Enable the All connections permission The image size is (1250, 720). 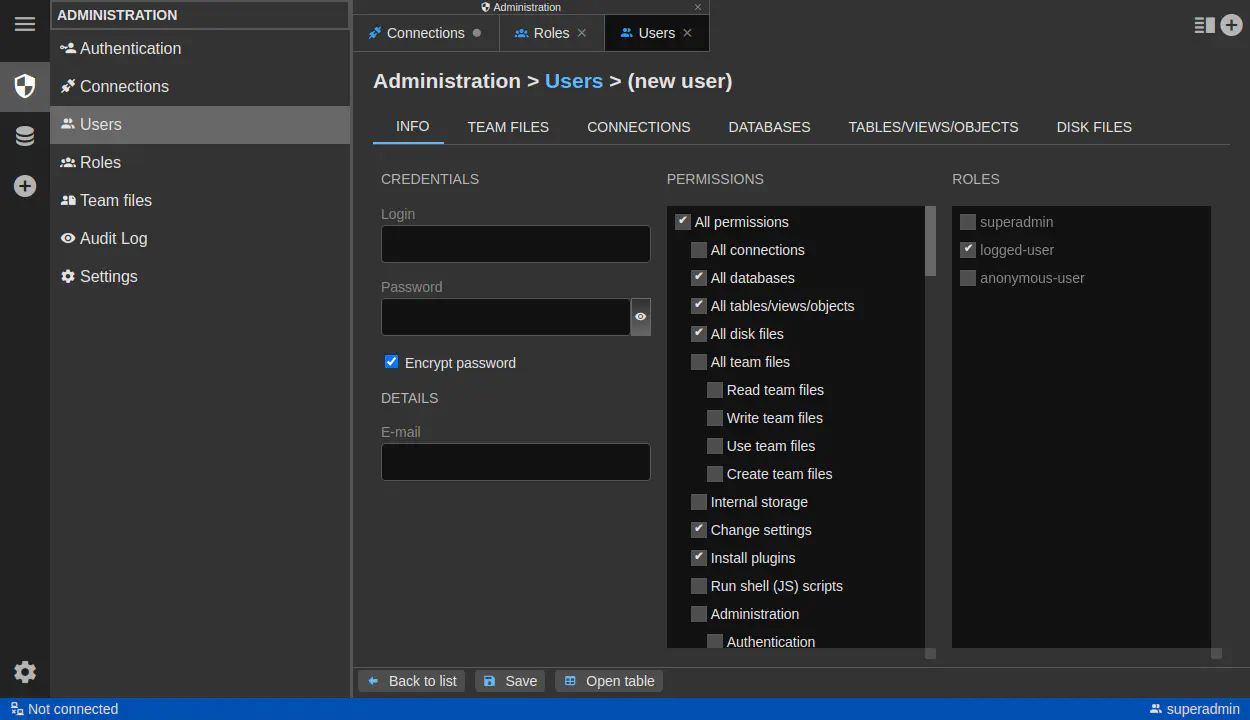pos(699,250)
